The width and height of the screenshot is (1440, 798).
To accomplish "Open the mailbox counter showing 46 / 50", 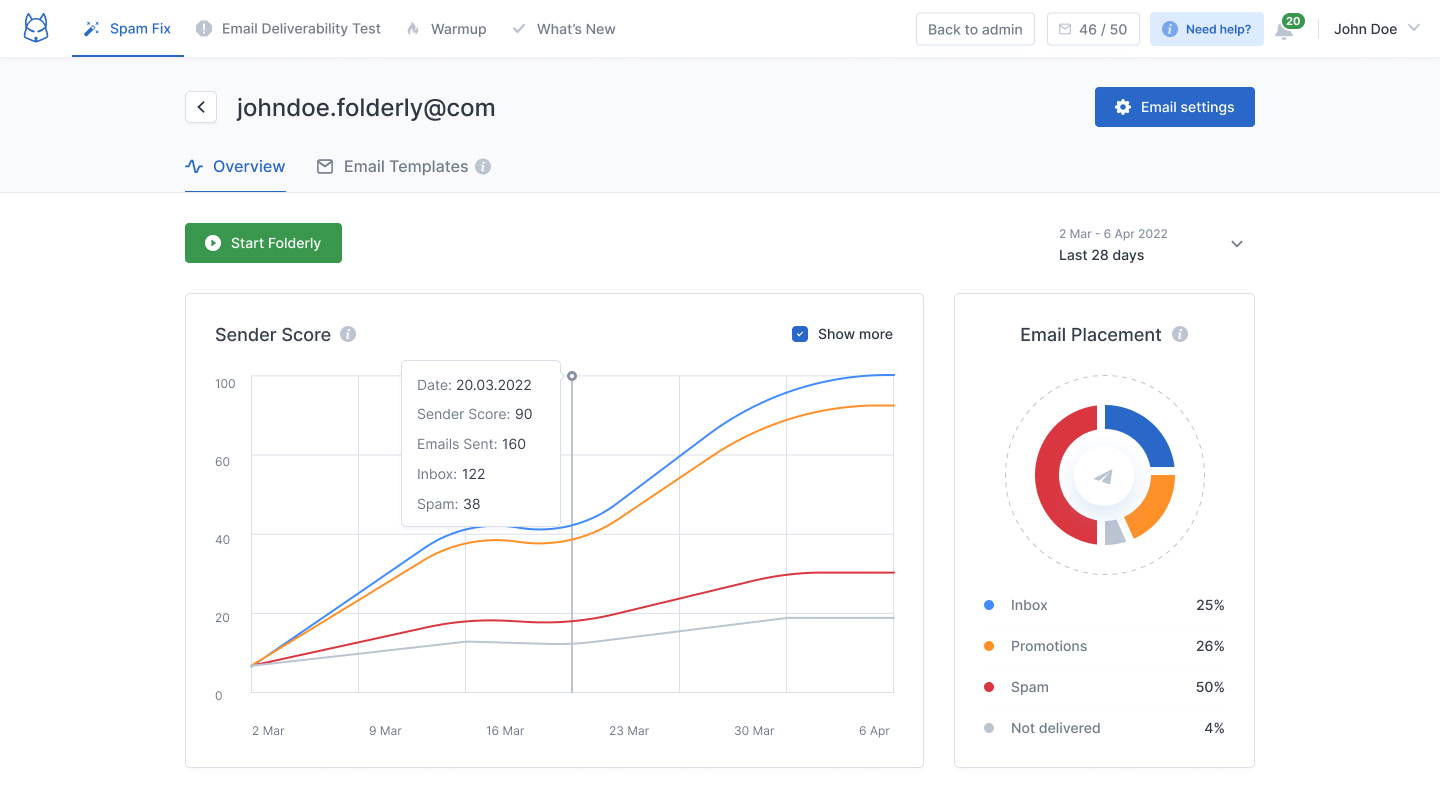I will (1093, 28).
